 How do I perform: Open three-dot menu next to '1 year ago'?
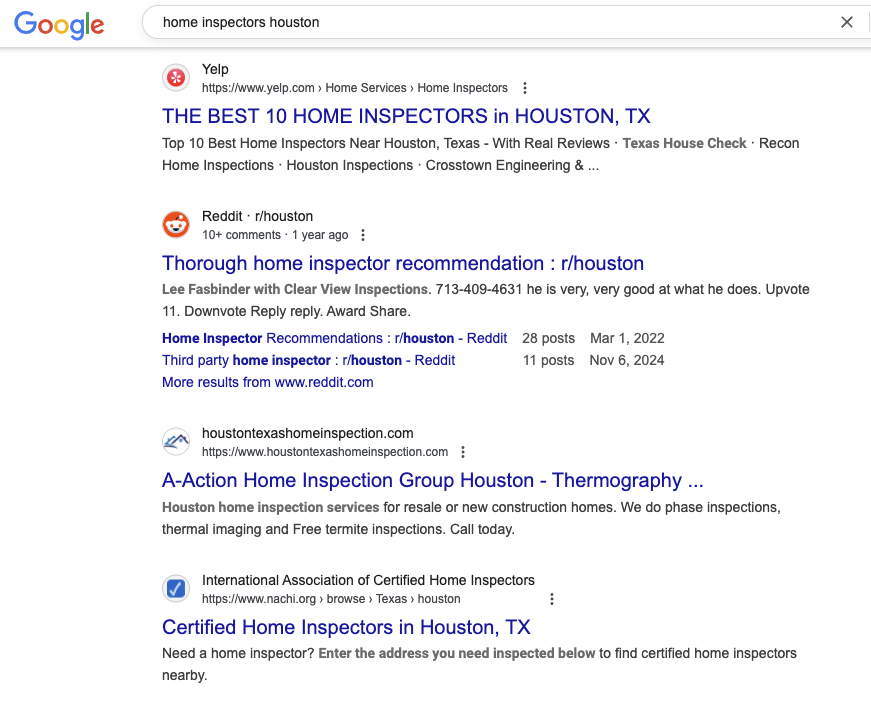tap(363, 235)
